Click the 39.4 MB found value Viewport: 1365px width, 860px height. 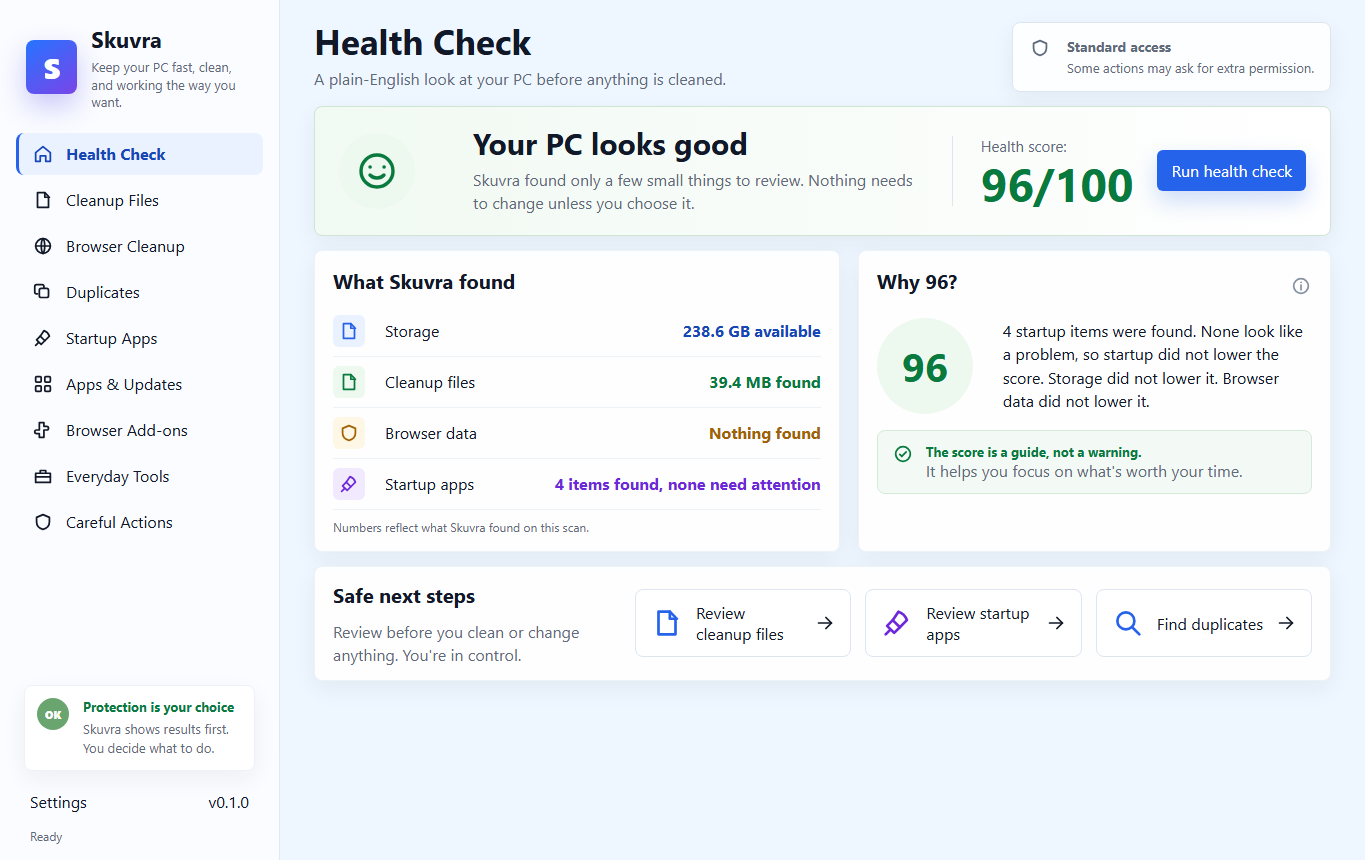tap(765, 382)
